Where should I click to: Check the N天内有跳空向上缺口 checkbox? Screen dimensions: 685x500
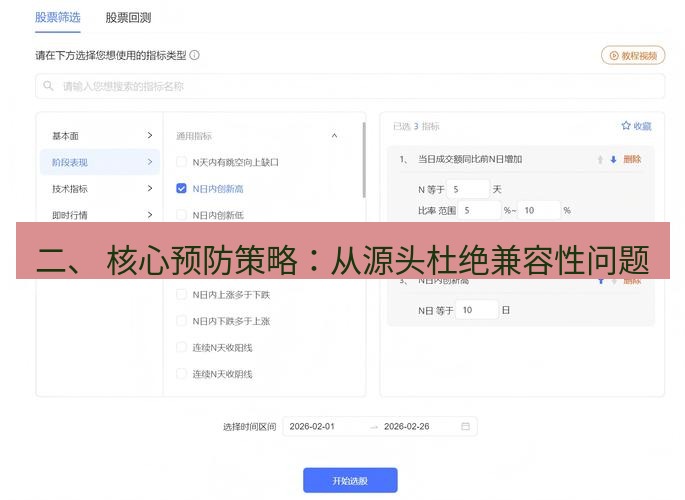(x=181, y=162)
